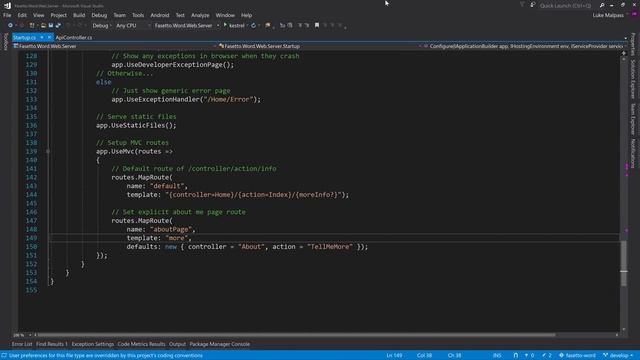Open the Notifications side tab
This screenshot has height=360, width=640.
(633, 153)
